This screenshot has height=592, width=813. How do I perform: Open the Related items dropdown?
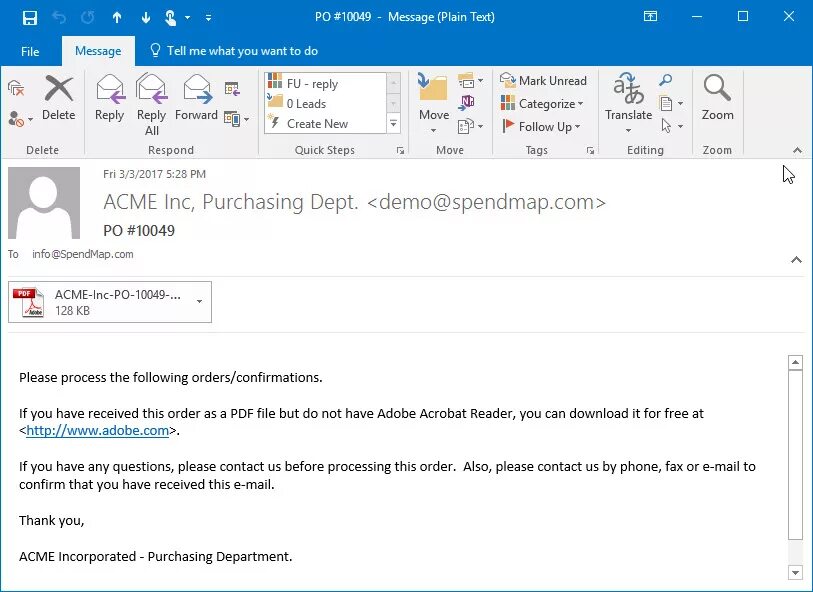pos(671,103)
